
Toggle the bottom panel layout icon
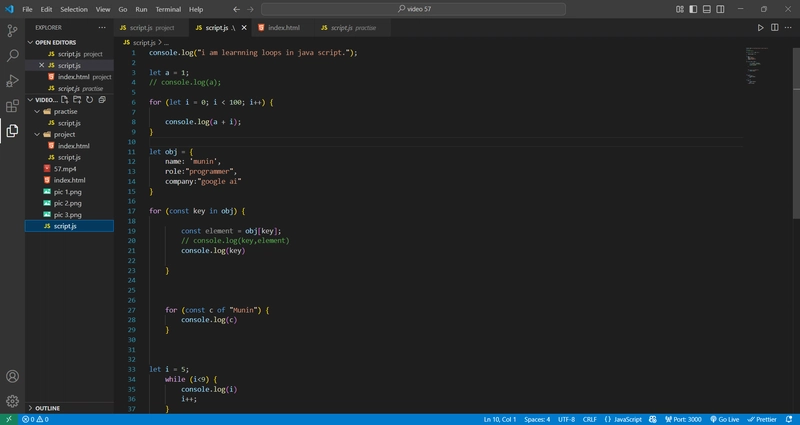pyautogui.click(x=707, y=9)
